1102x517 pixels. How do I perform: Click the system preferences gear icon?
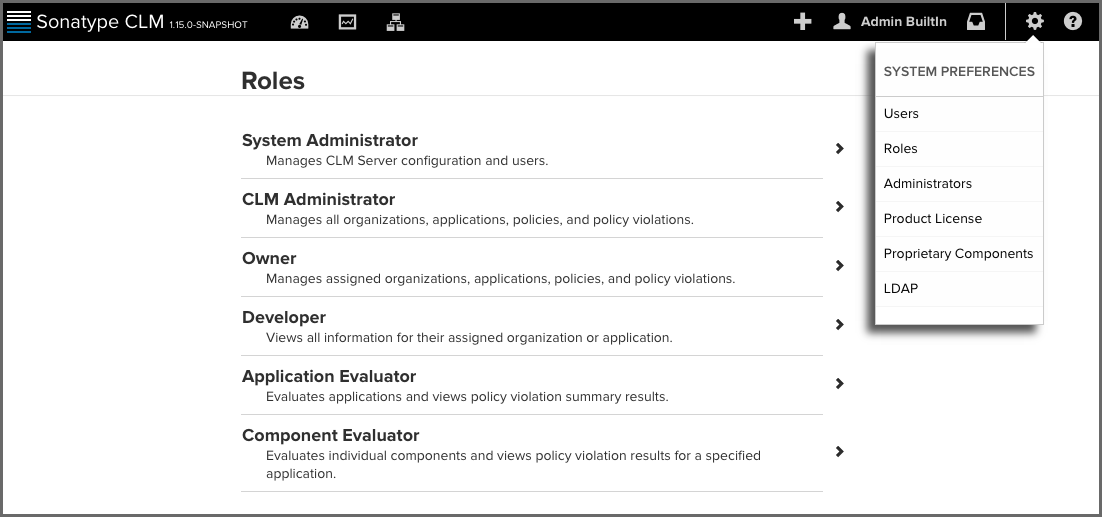tap(1035, 22)
